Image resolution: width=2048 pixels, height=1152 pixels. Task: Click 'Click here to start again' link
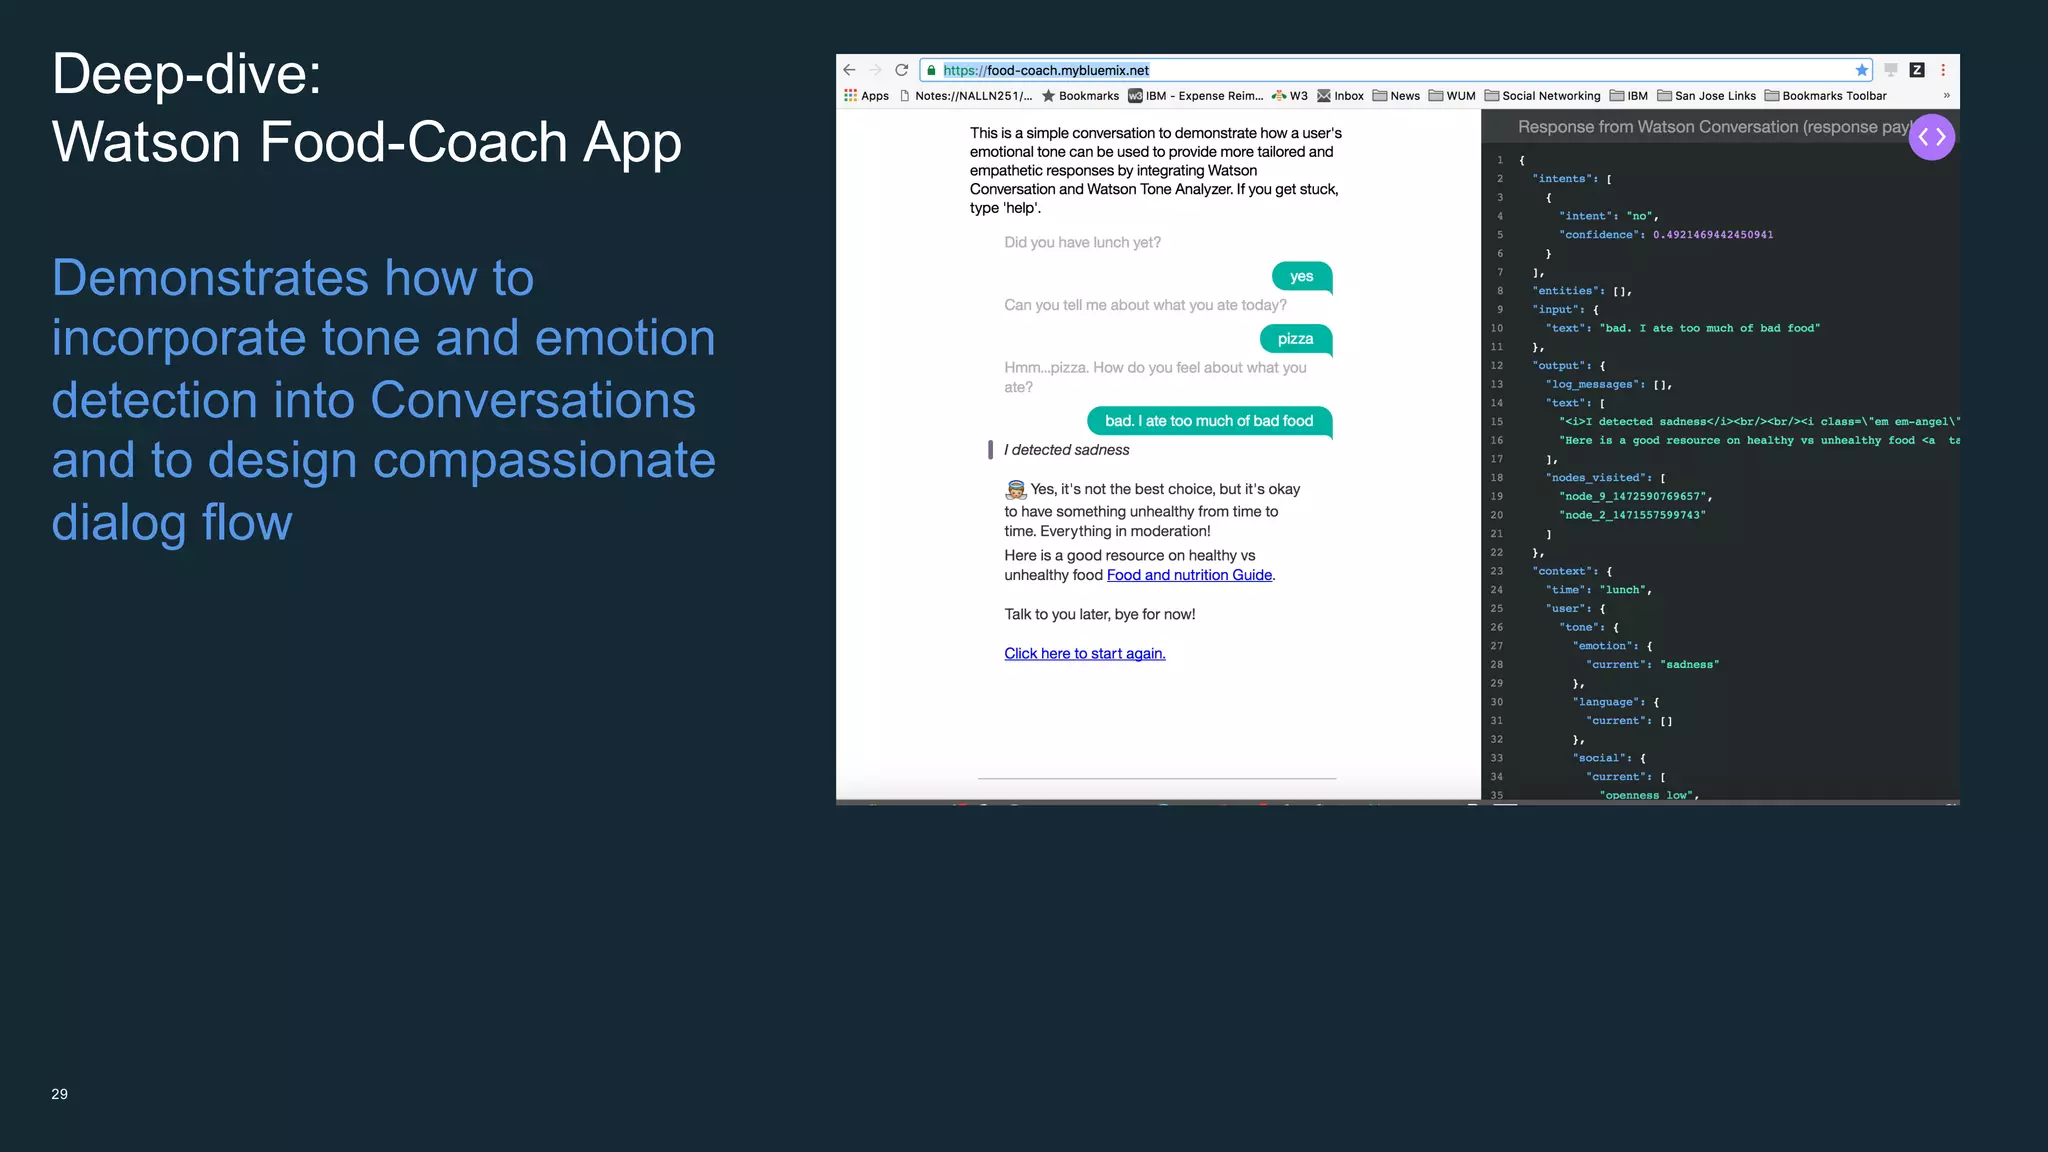(1085, 653)
